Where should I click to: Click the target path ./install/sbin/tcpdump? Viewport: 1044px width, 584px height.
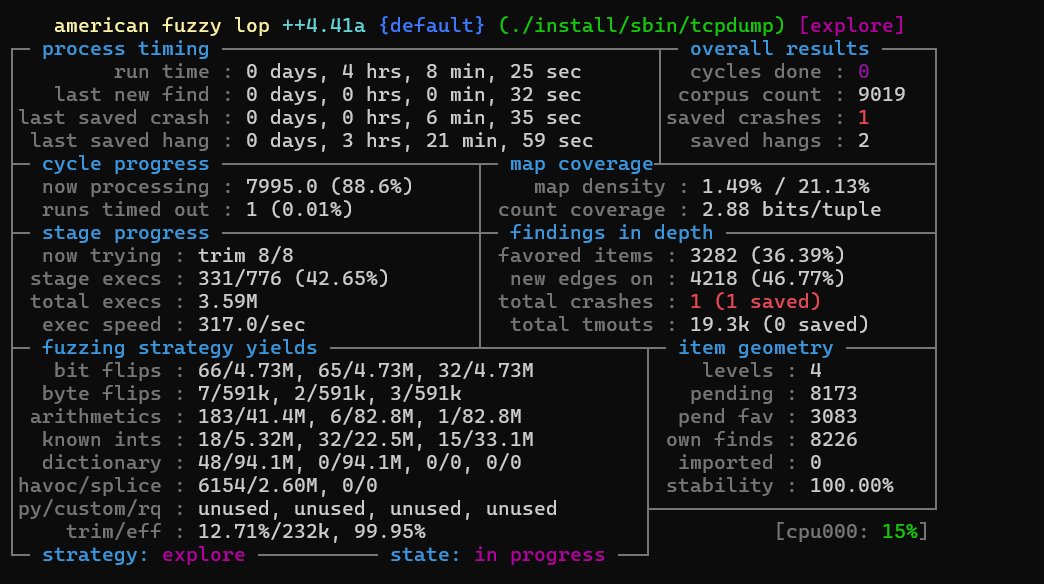tap(641, 26)
